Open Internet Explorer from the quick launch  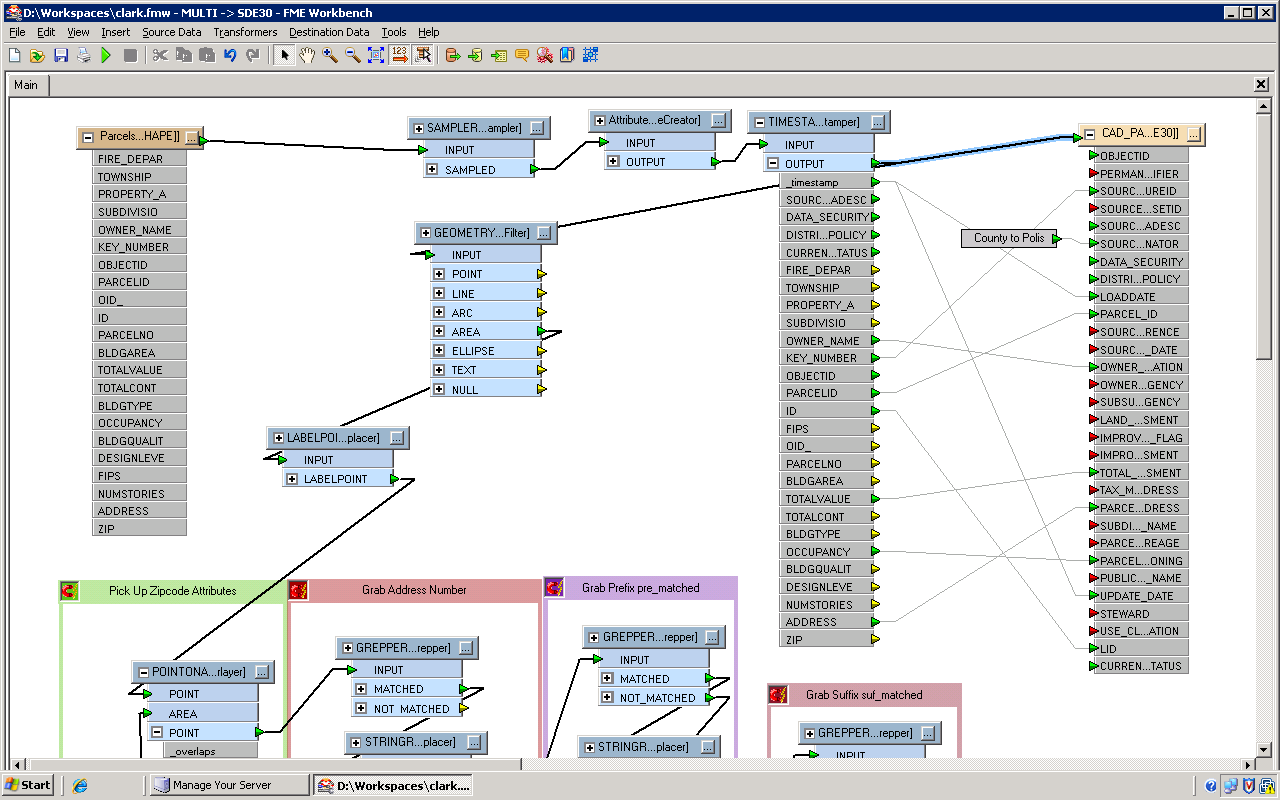80,785
